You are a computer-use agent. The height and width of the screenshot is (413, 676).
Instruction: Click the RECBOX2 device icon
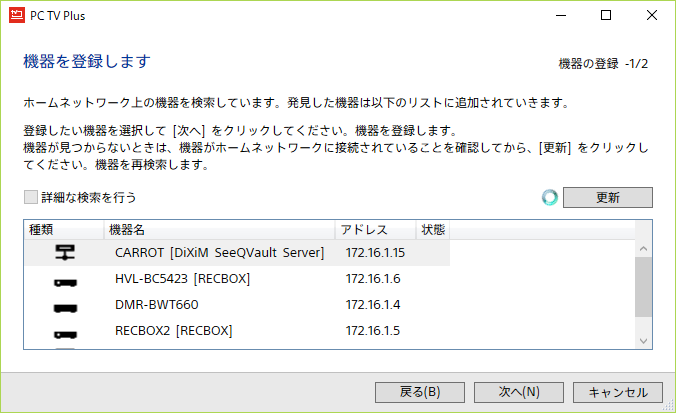coord(65,331)
